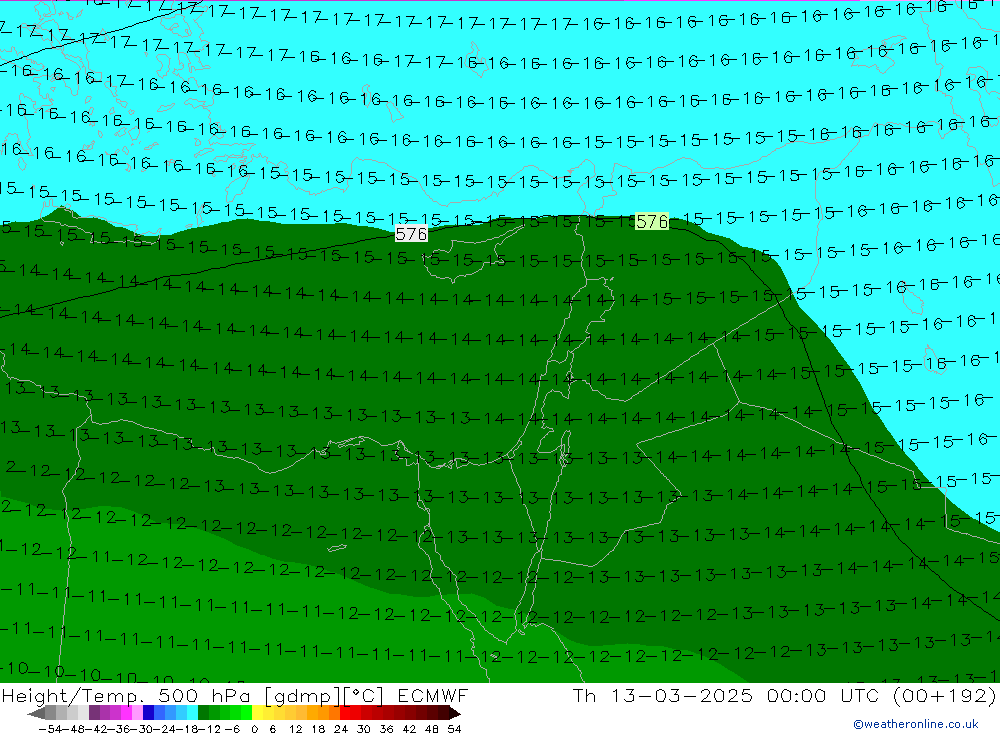Pick the bright green legend swatch
The width and height of the screenshot is (1000, 733).
tap(246, 713)
